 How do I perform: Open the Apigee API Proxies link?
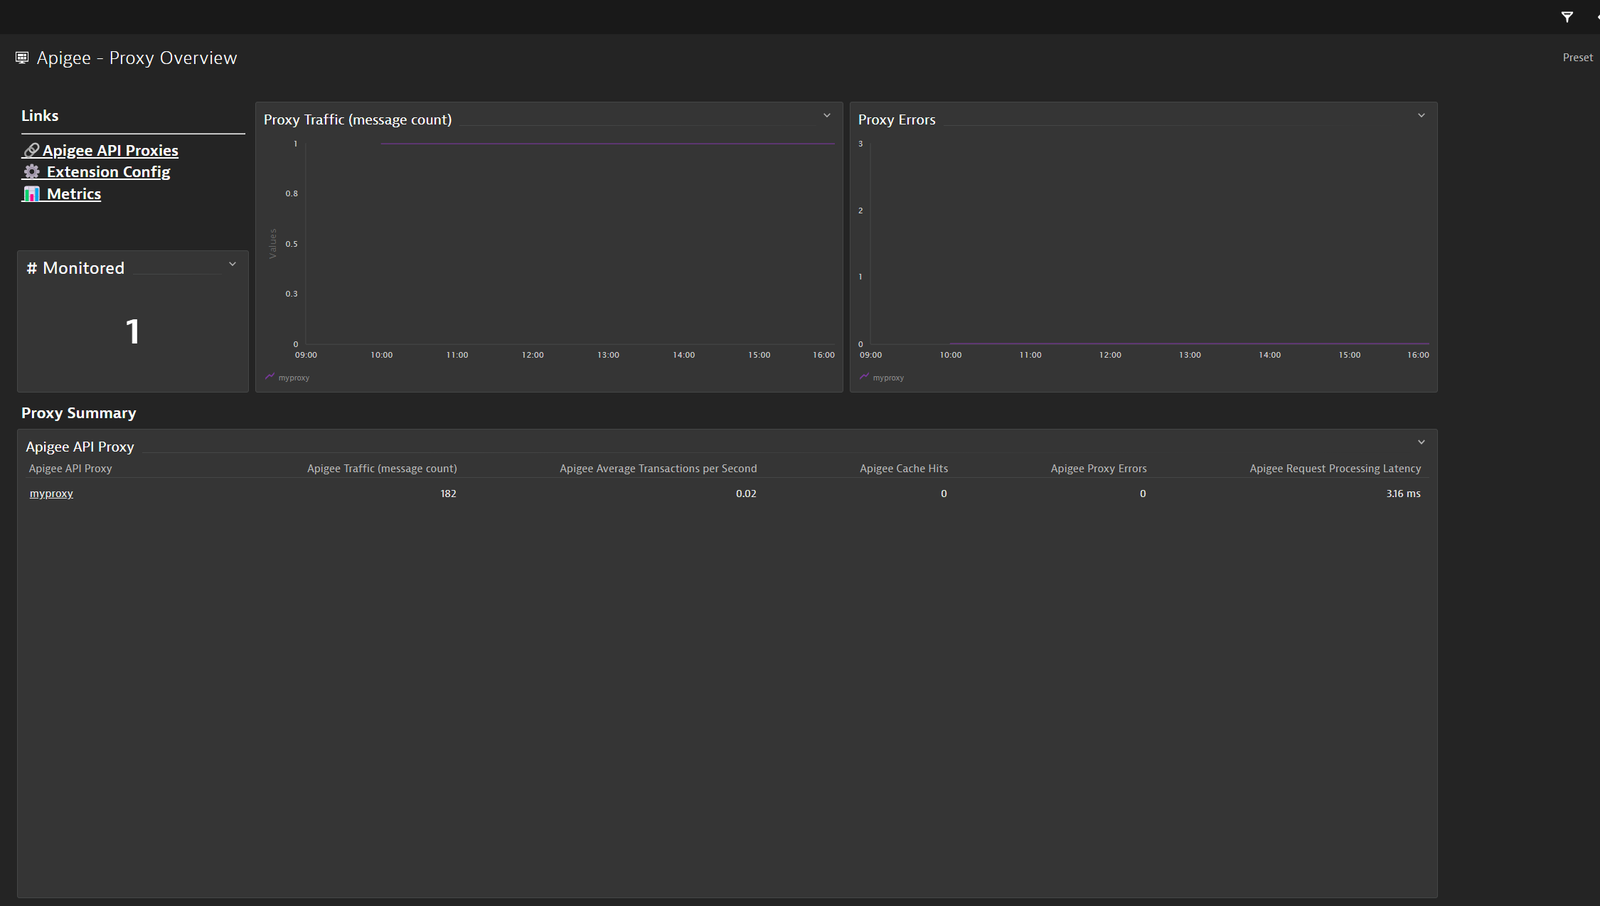pyautogui.click(x=110, y=150)
